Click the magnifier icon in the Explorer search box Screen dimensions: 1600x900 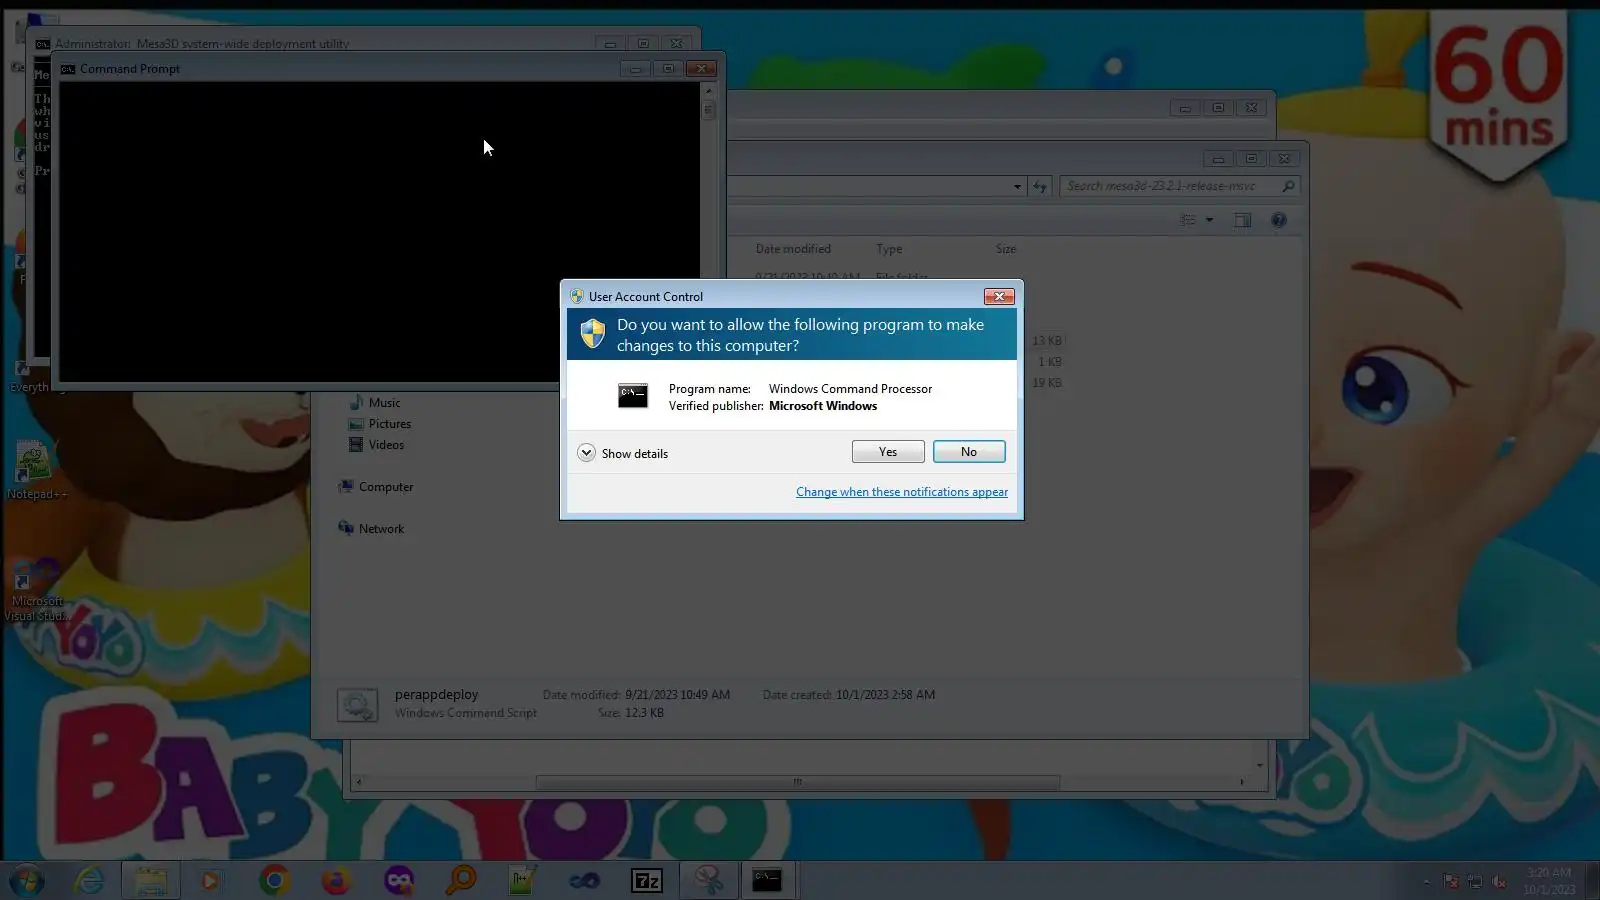(1288, 186)
